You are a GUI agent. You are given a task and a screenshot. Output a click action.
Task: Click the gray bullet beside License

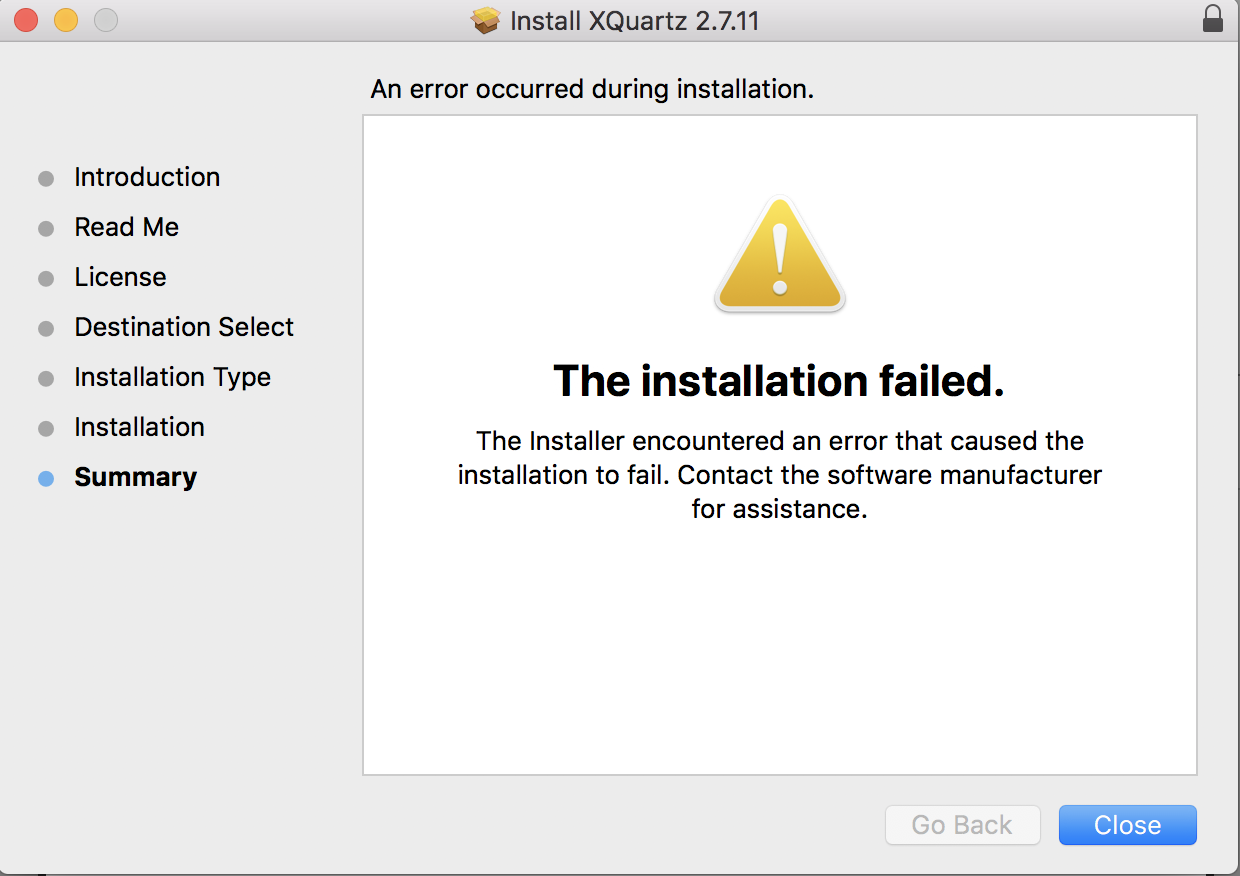pyautogui.click(x=46, y=279)
